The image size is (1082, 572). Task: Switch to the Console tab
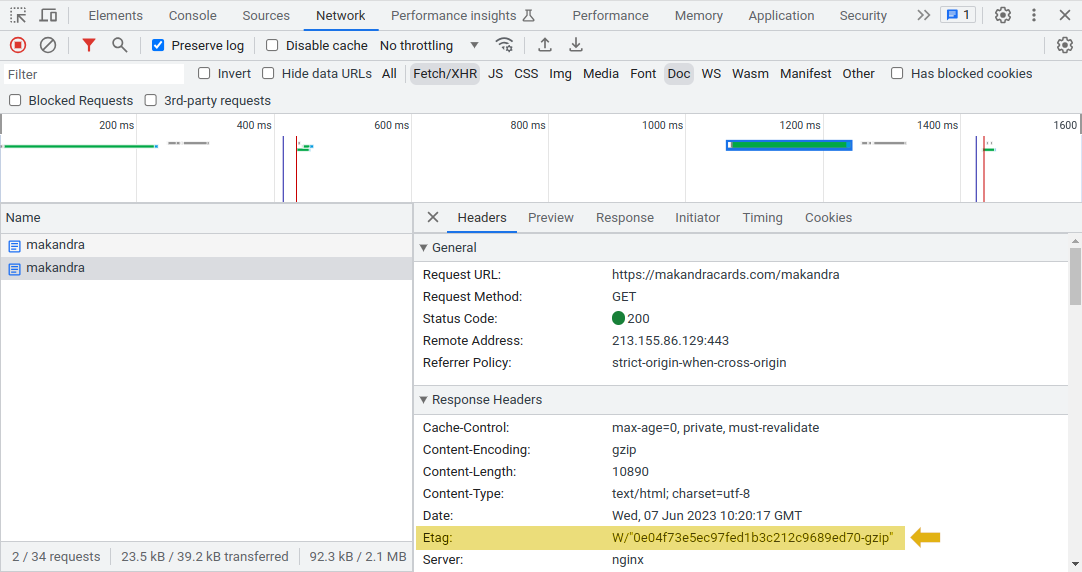pos(192,15)
